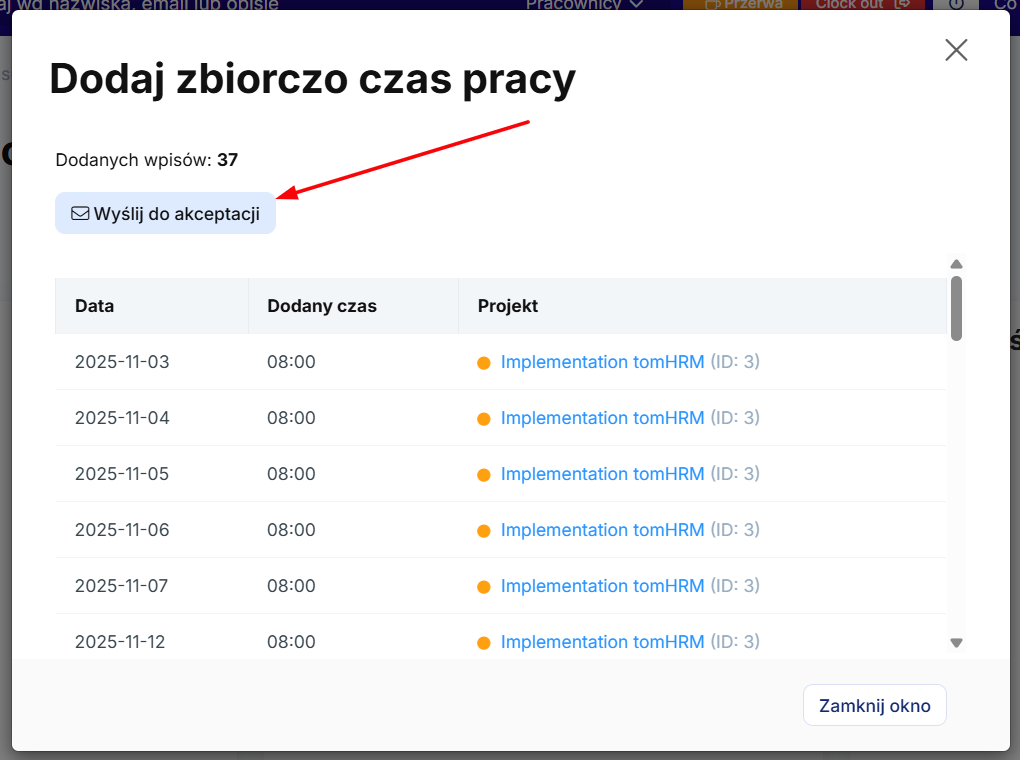Image resolution: width=1020 pixels, height=760 pixels.
Task: Click the orange Przerwa button
Action: [x=740, y=5]
